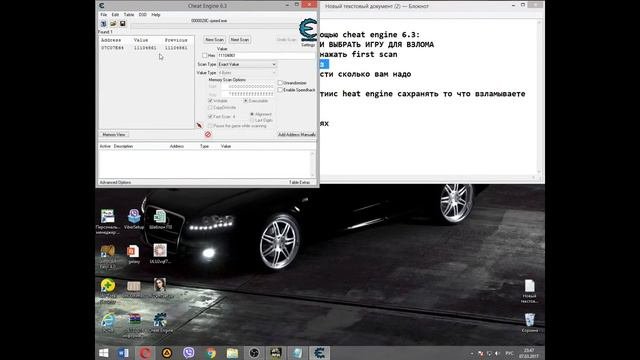The height and width of the screenshot is (360, 640).
Task: Switch to Notepad taskbar icon
Action: pos(297,353)
